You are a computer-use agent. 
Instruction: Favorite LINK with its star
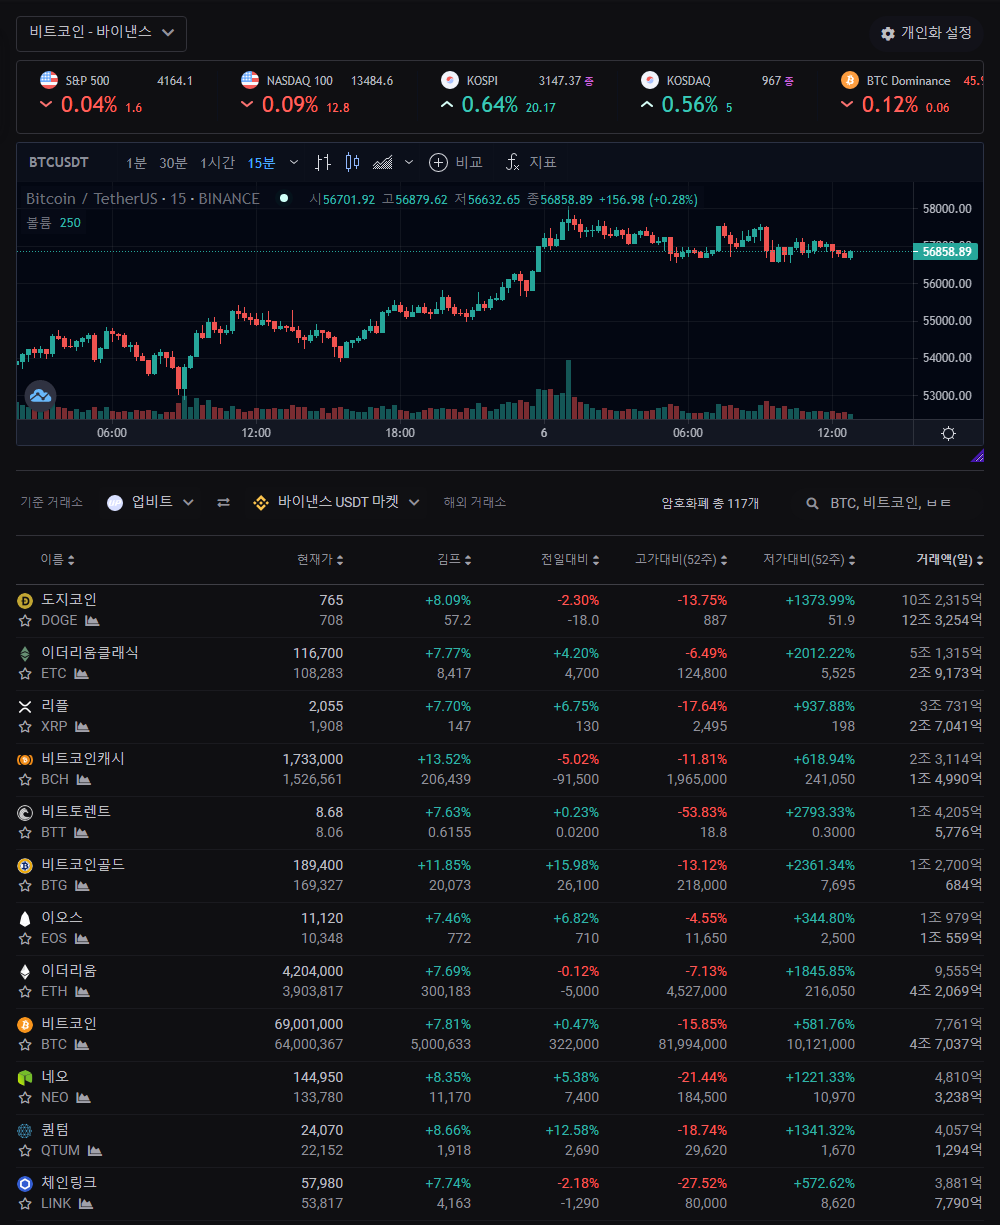(x=25, y=1203)
